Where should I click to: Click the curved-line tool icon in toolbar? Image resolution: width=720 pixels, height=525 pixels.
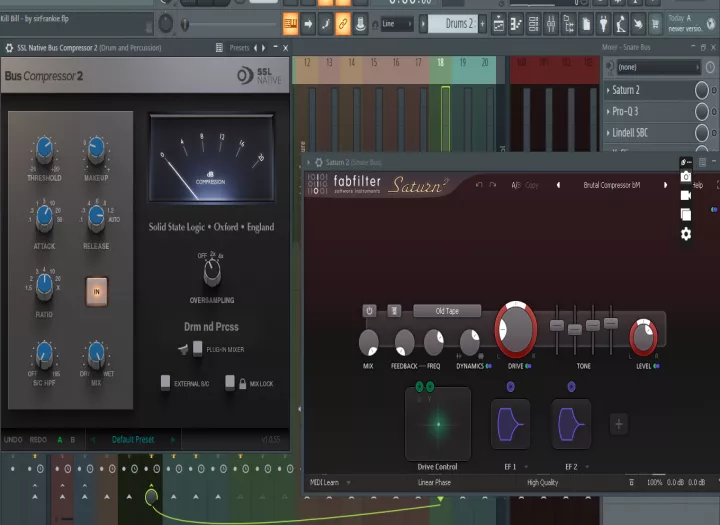[326, 23]
